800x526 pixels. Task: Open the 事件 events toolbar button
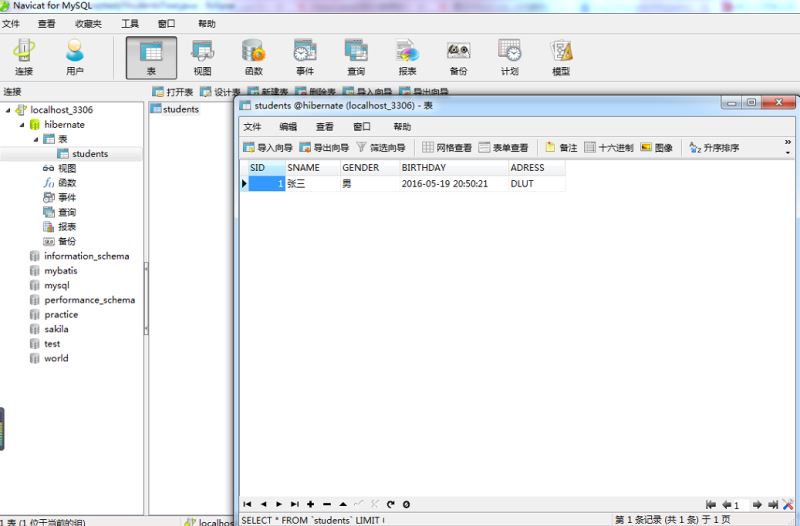305,58
